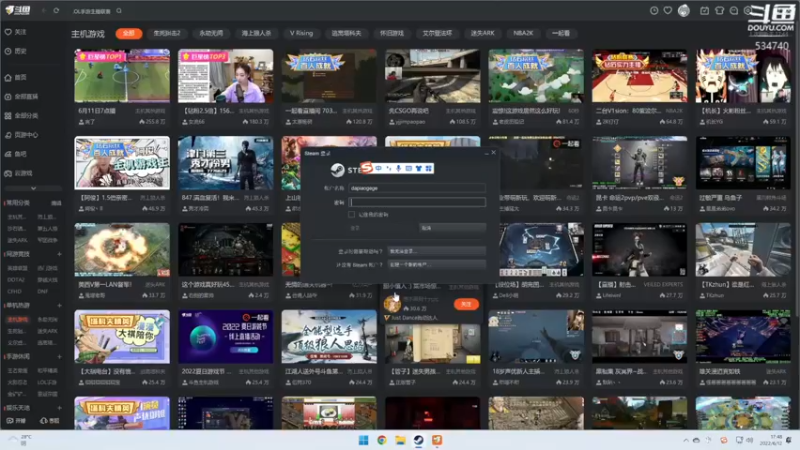The height and width of the screenshot is (450, 800).
Task: Show hidden system tray icons chevron
Action: 685,440
